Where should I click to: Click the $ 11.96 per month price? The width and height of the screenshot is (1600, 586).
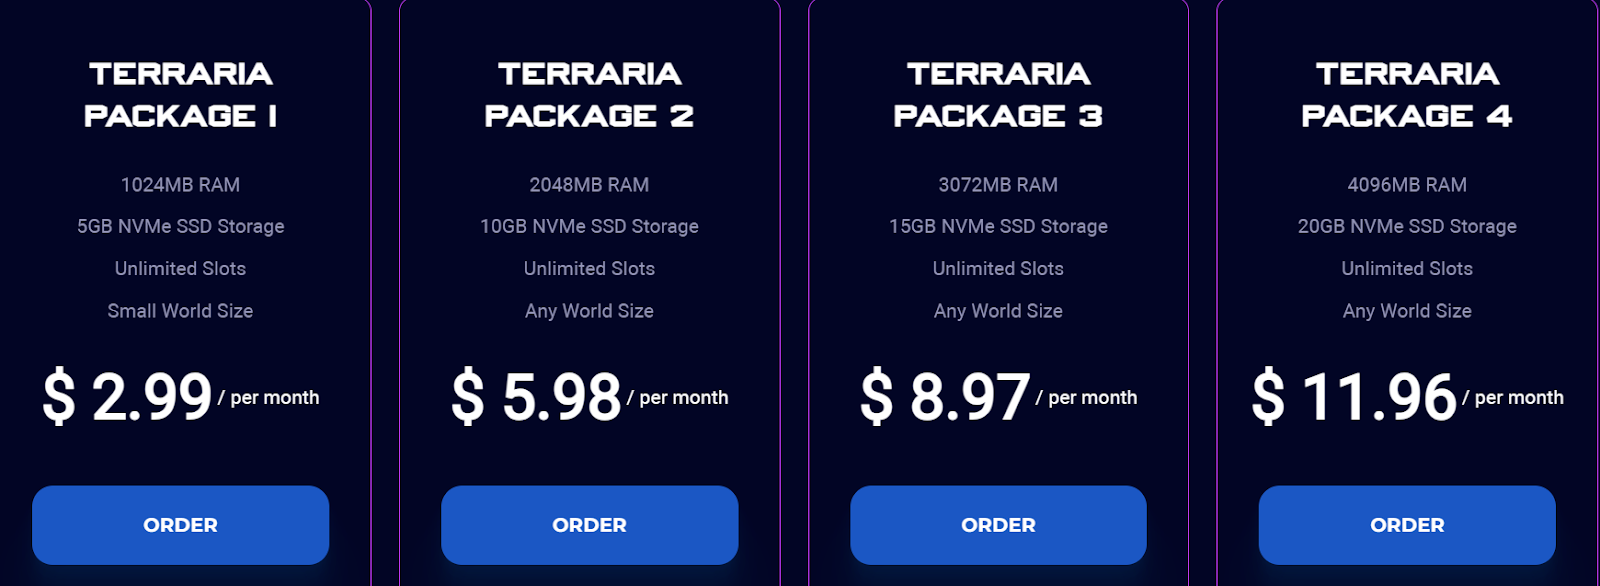tap(1407, 396)
